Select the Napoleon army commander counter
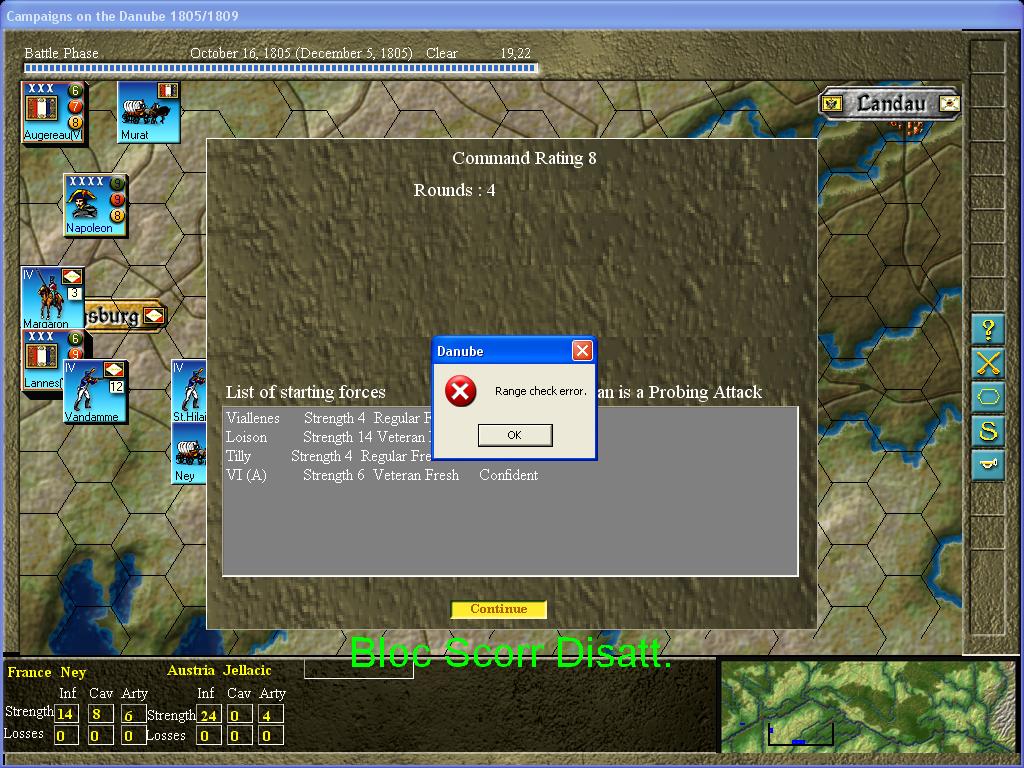Viewport: 1024px width, 768px height. coord(95,205)
